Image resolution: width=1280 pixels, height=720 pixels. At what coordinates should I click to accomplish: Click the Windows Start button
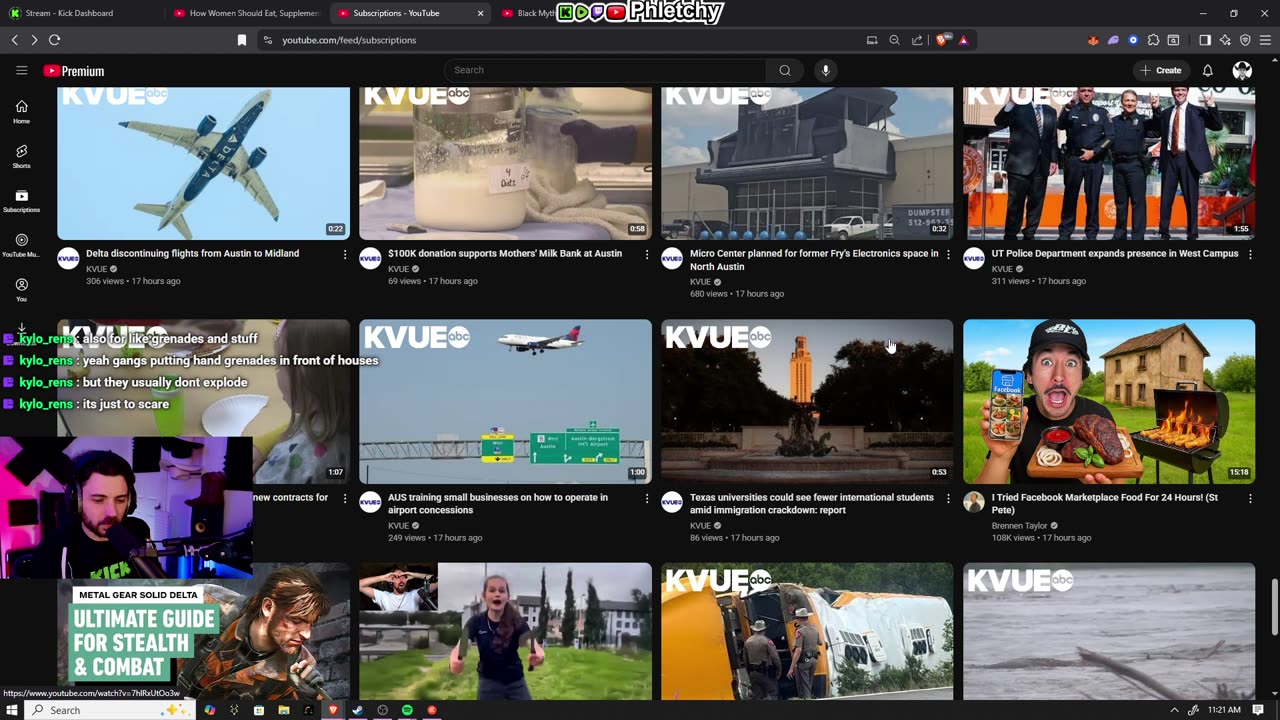click(12, 710)
